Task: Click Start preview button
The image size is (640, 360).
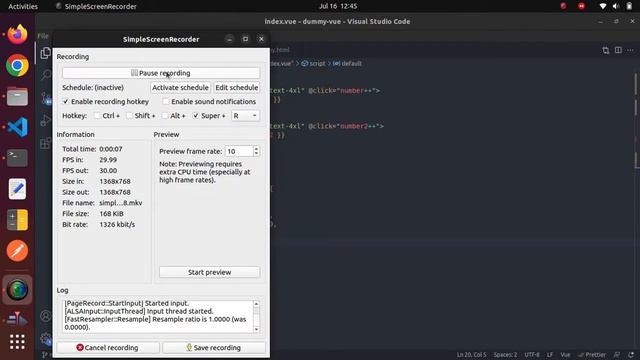Action: [x=209, y=272]
